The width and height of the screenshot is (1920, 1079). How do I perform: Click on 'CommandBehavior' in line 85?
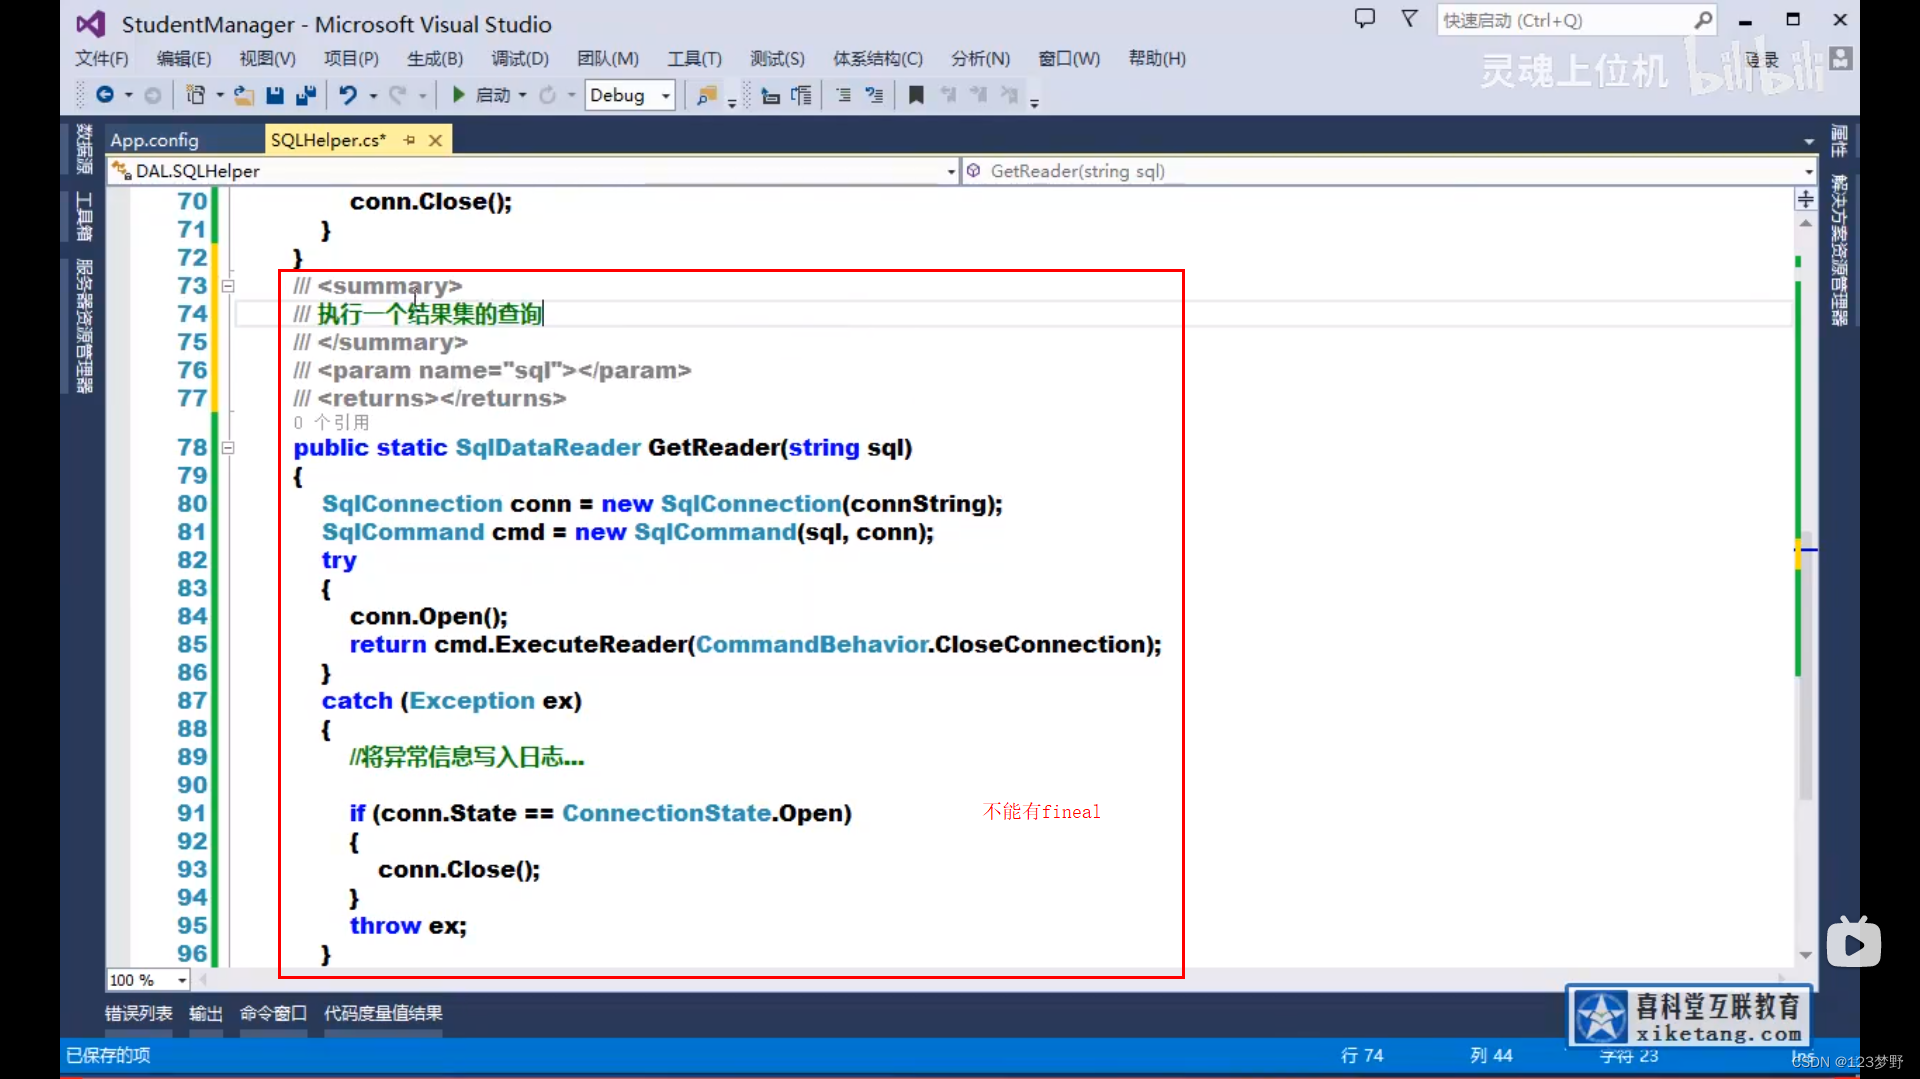[x=812, y=644]
